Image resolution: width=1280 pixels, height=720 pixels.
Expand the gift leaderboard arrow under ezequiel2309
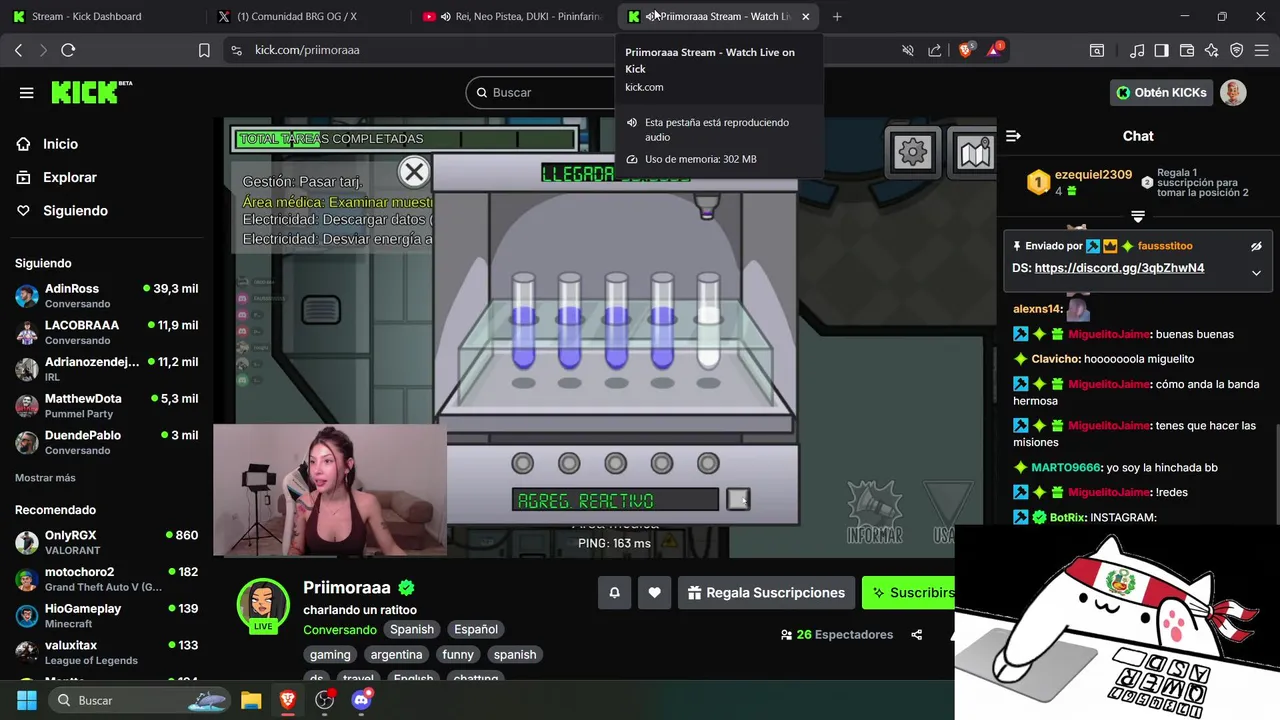[1137, 216]
